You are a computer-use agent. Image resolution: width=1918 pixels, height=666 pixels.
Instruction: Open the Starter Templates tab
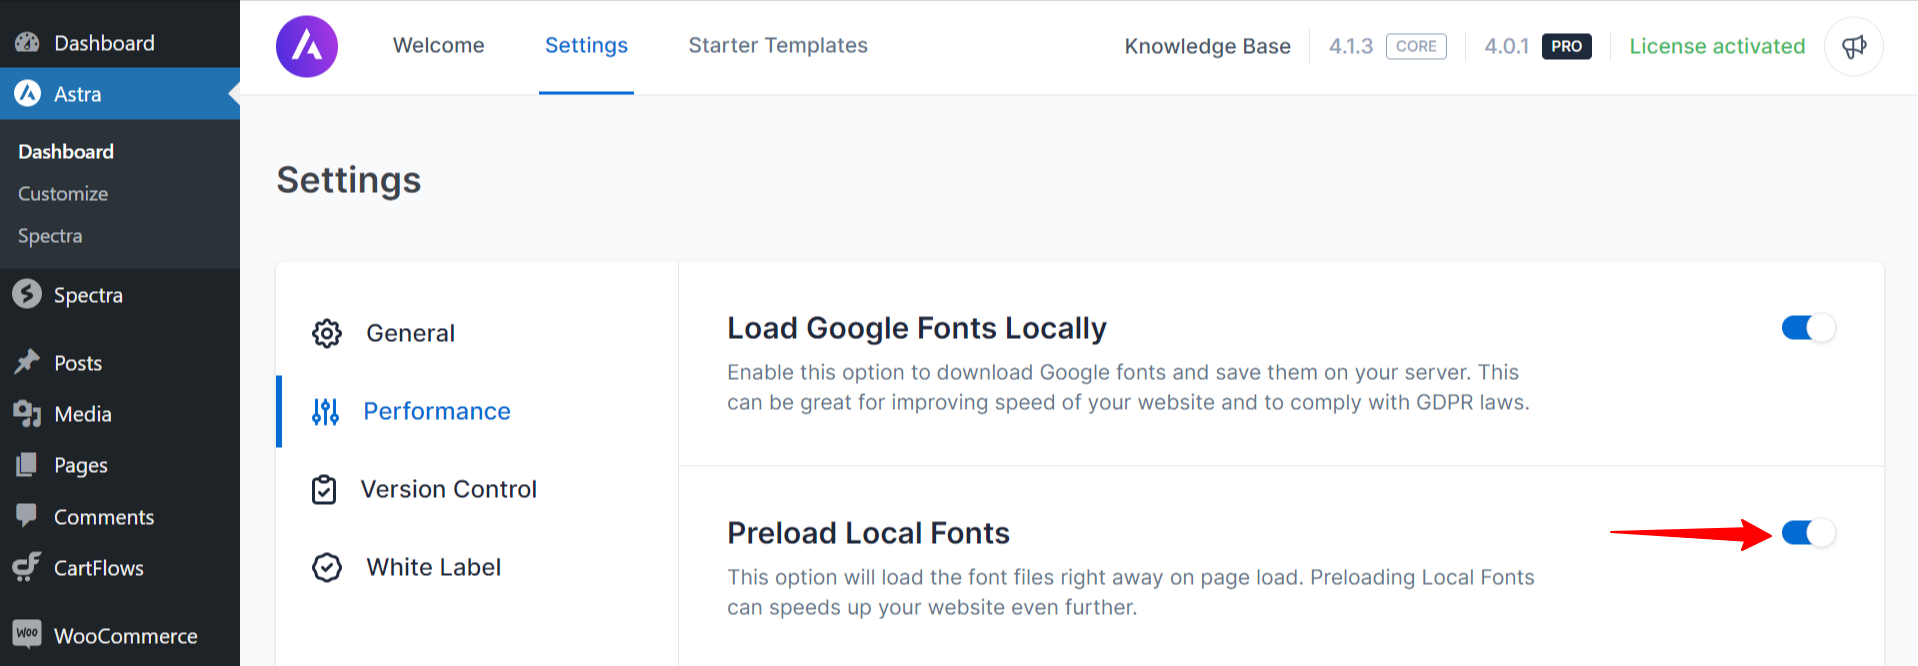click(777, 46)
